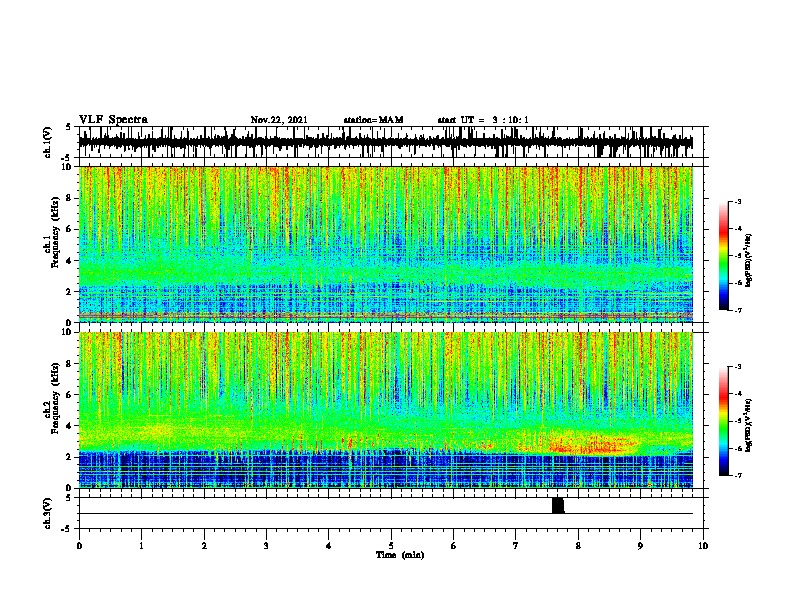Click the ch.1 voltage waveform trace
Viewport: 792px width, 612px height.
tap(385, 142)
